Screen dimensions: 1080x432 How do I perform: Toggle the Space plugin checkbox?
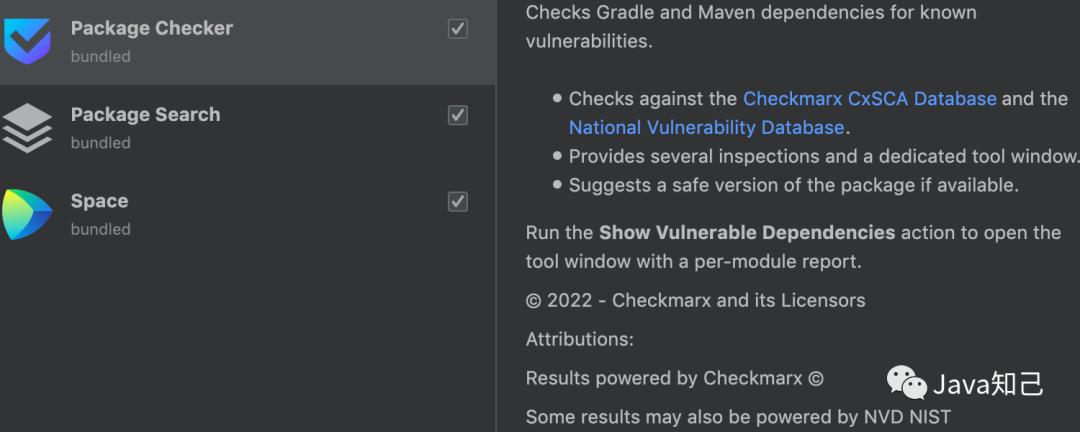pyautogui.click(x=458, y=201)
